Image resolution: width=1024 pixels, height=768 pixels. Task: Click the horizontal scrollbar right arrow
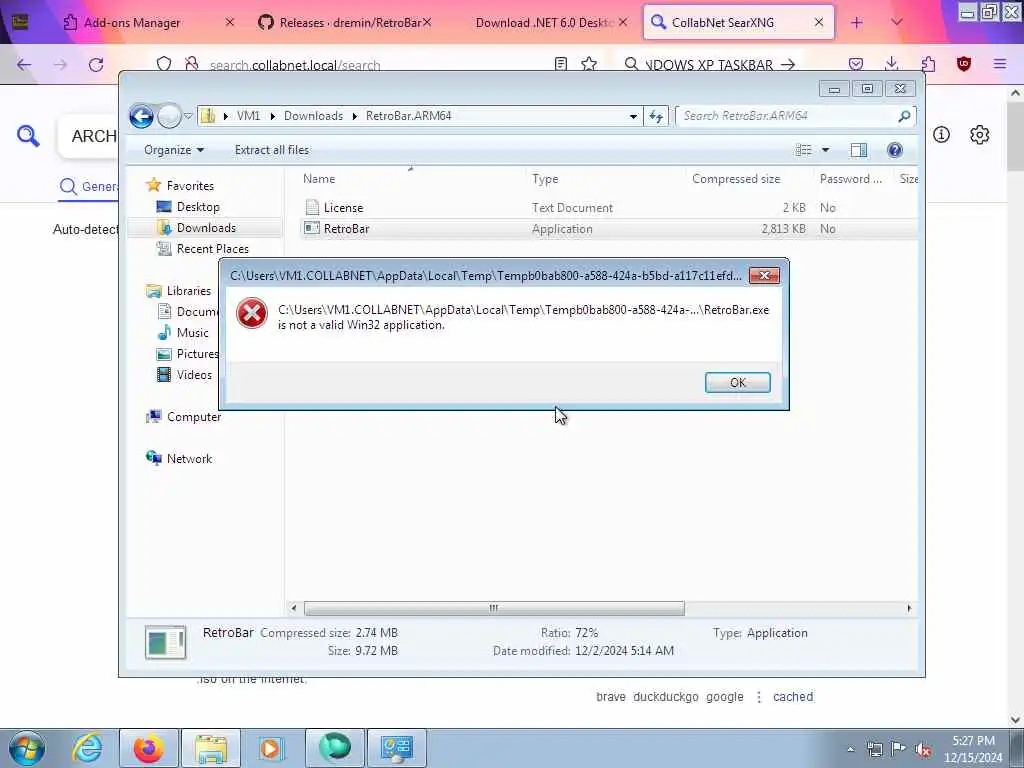click(908, 608)
